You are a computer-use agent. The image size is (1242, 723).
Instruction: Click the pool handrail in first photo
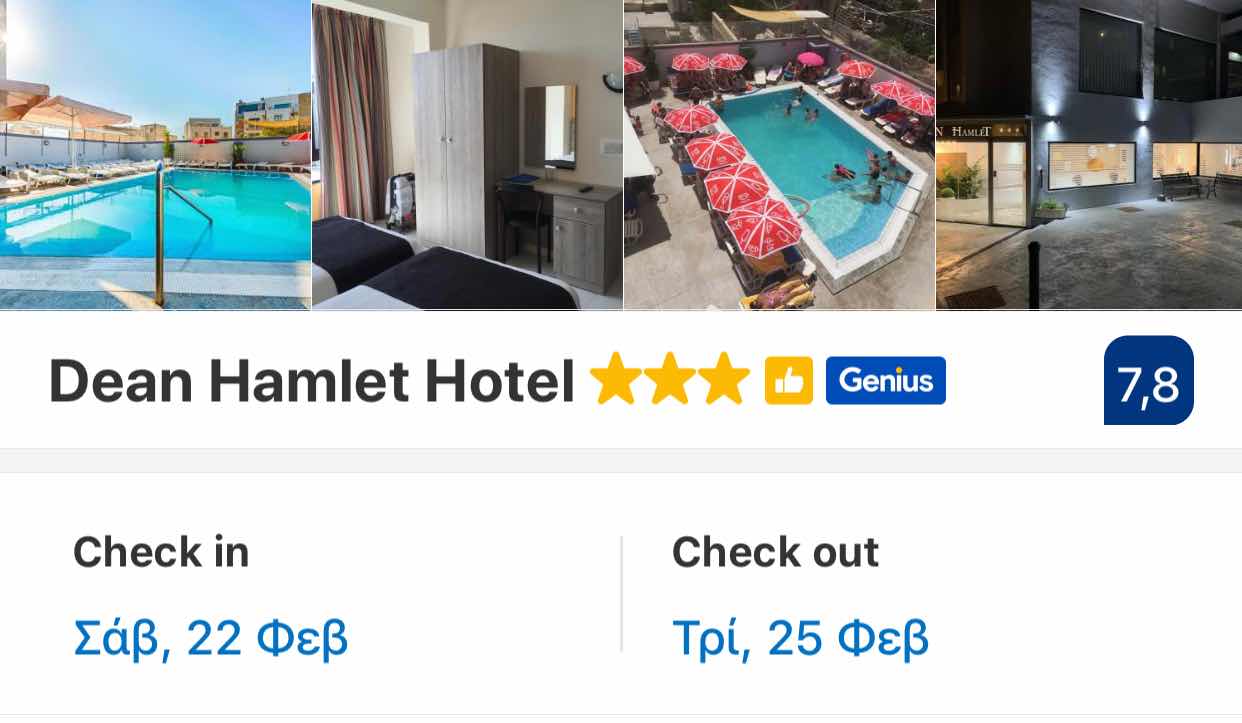(x=175, y=232)
